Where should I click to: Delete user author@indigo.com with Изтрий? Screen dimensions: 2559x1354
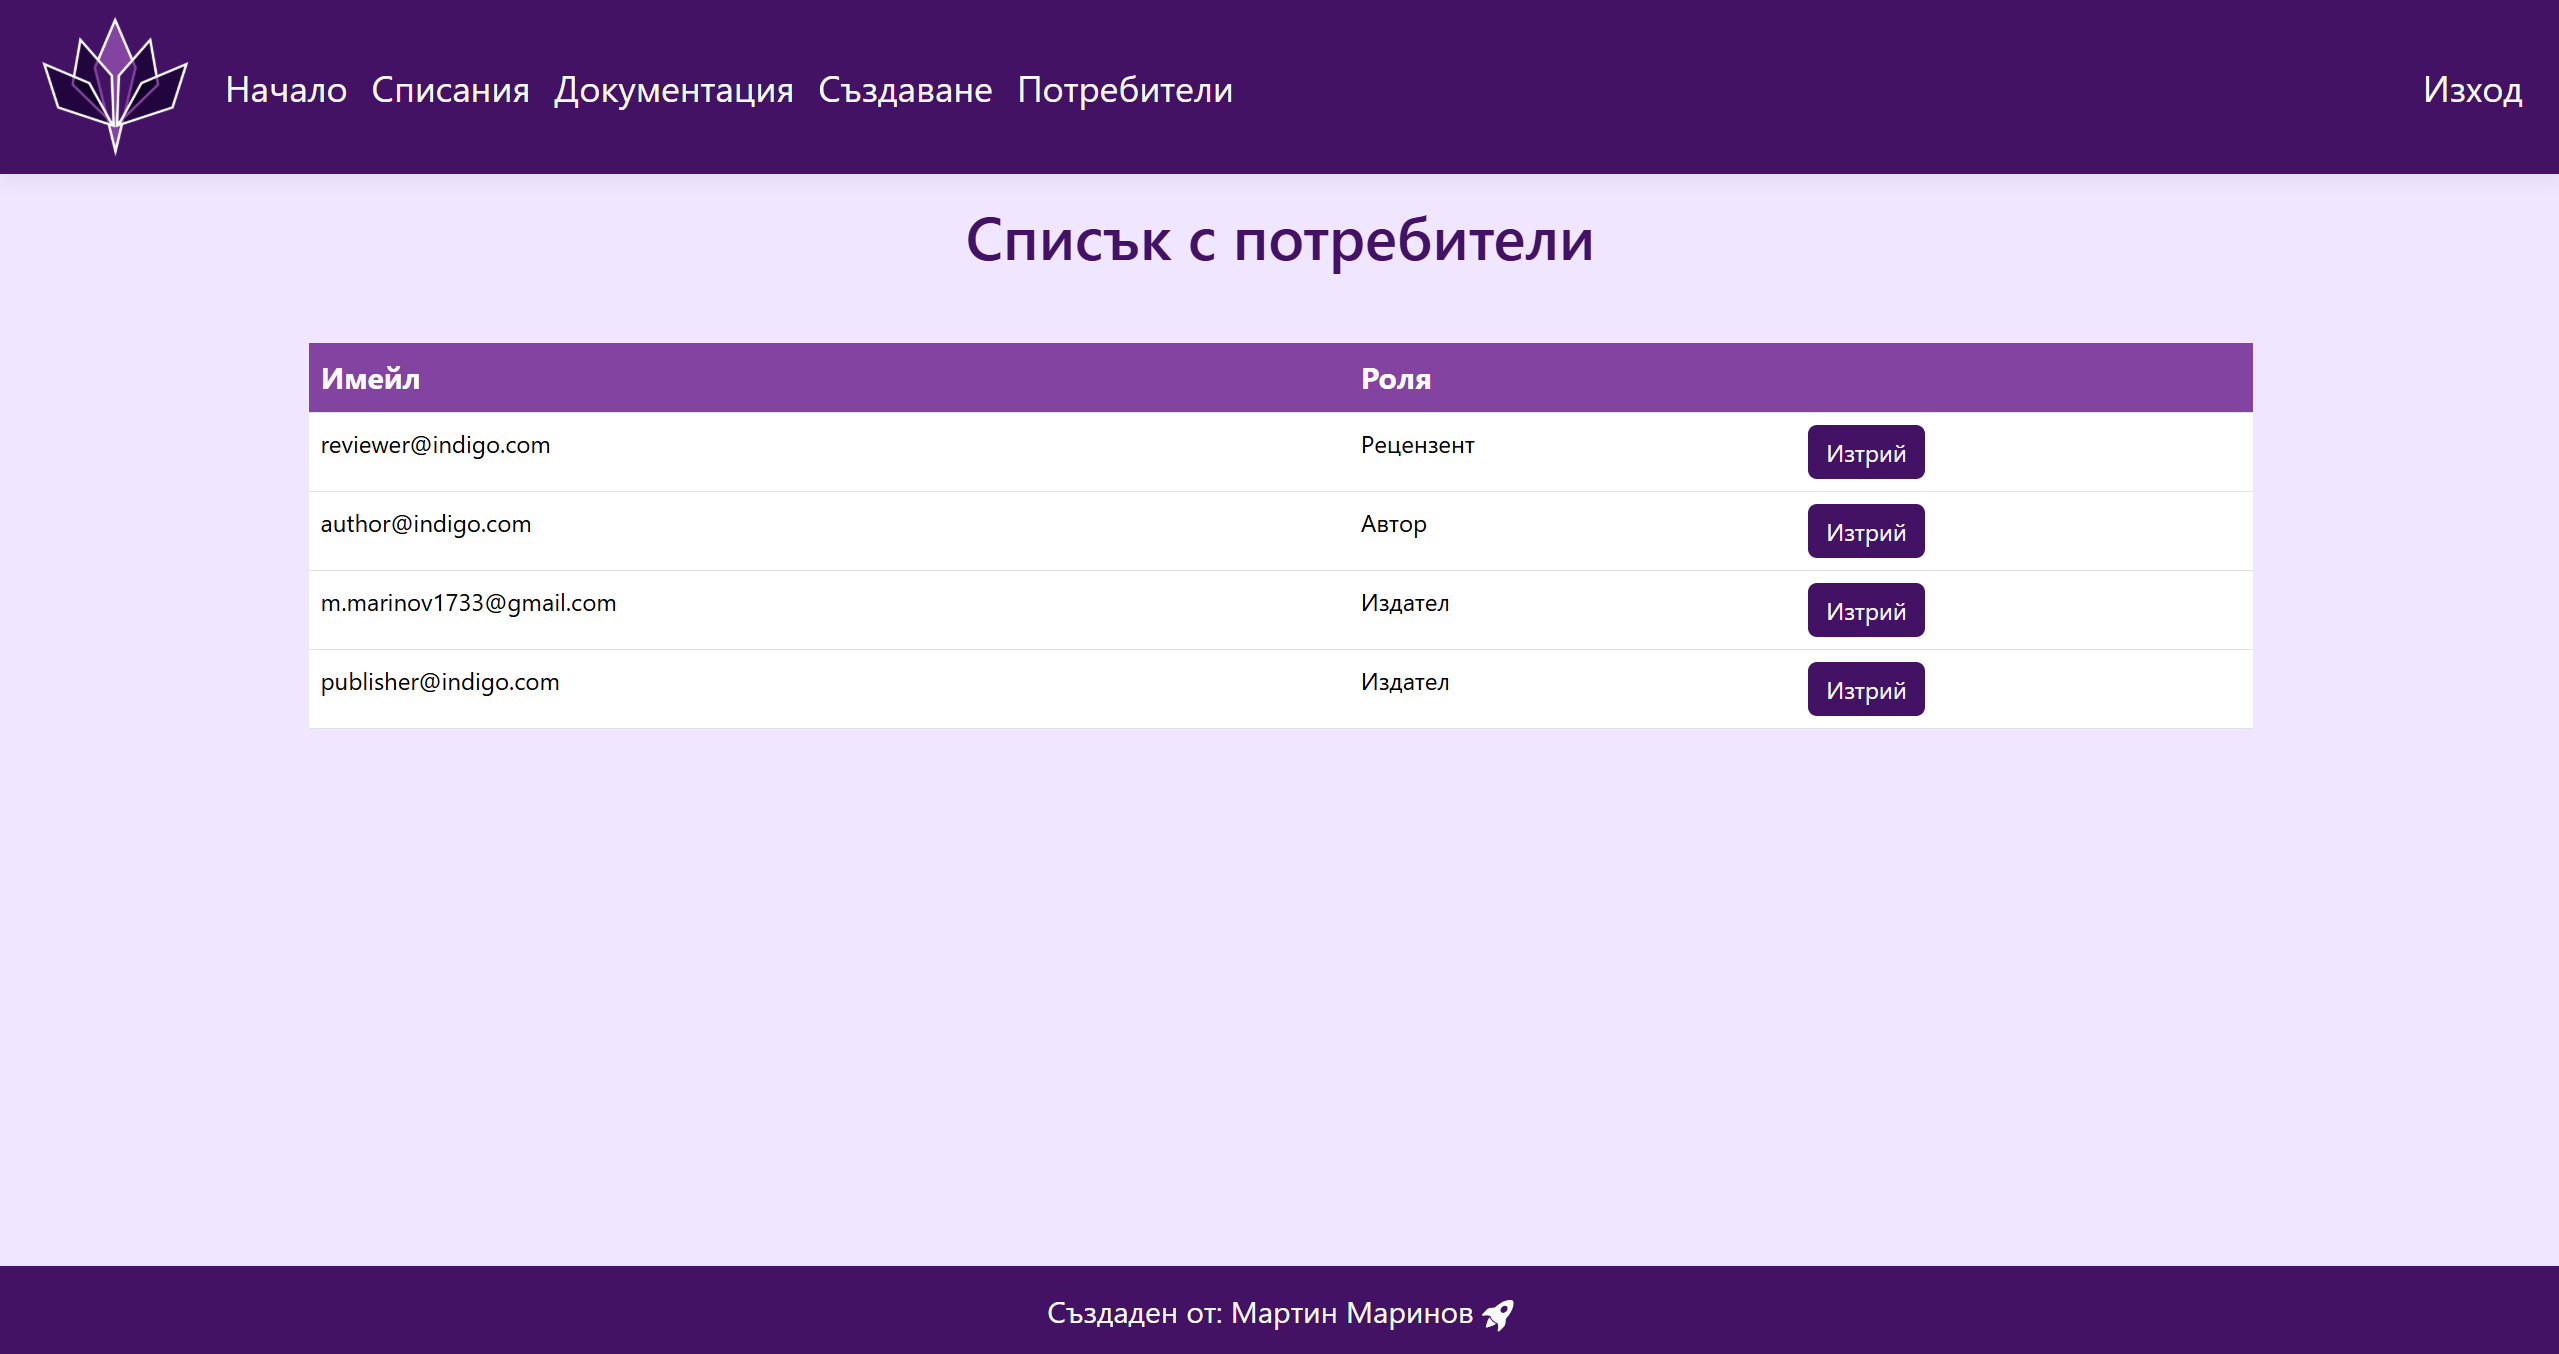click(x=1865, y=531)
